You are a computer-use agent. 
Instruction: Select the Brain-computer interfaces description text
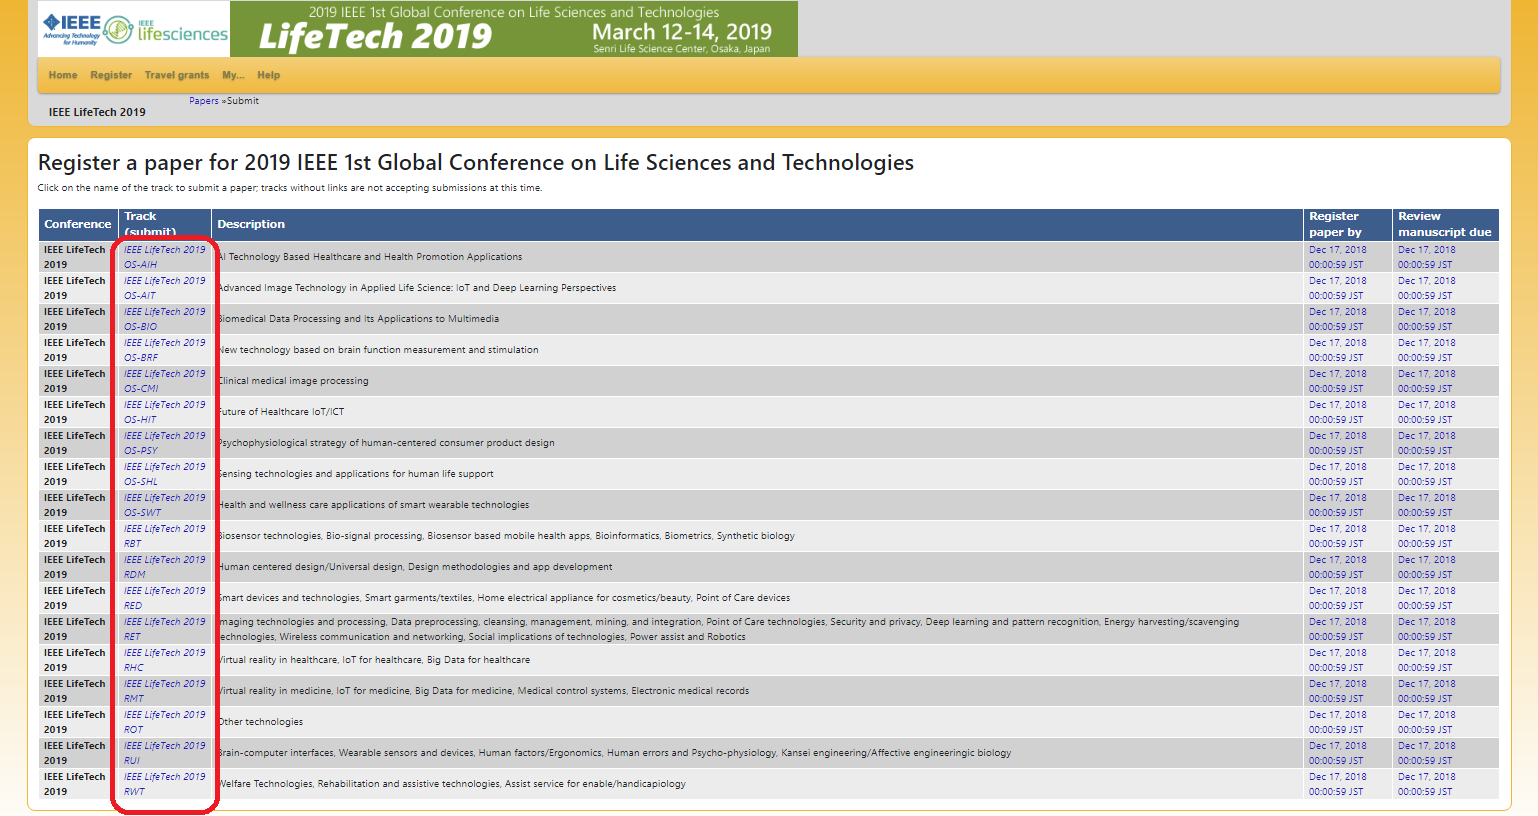click(614, 753)
